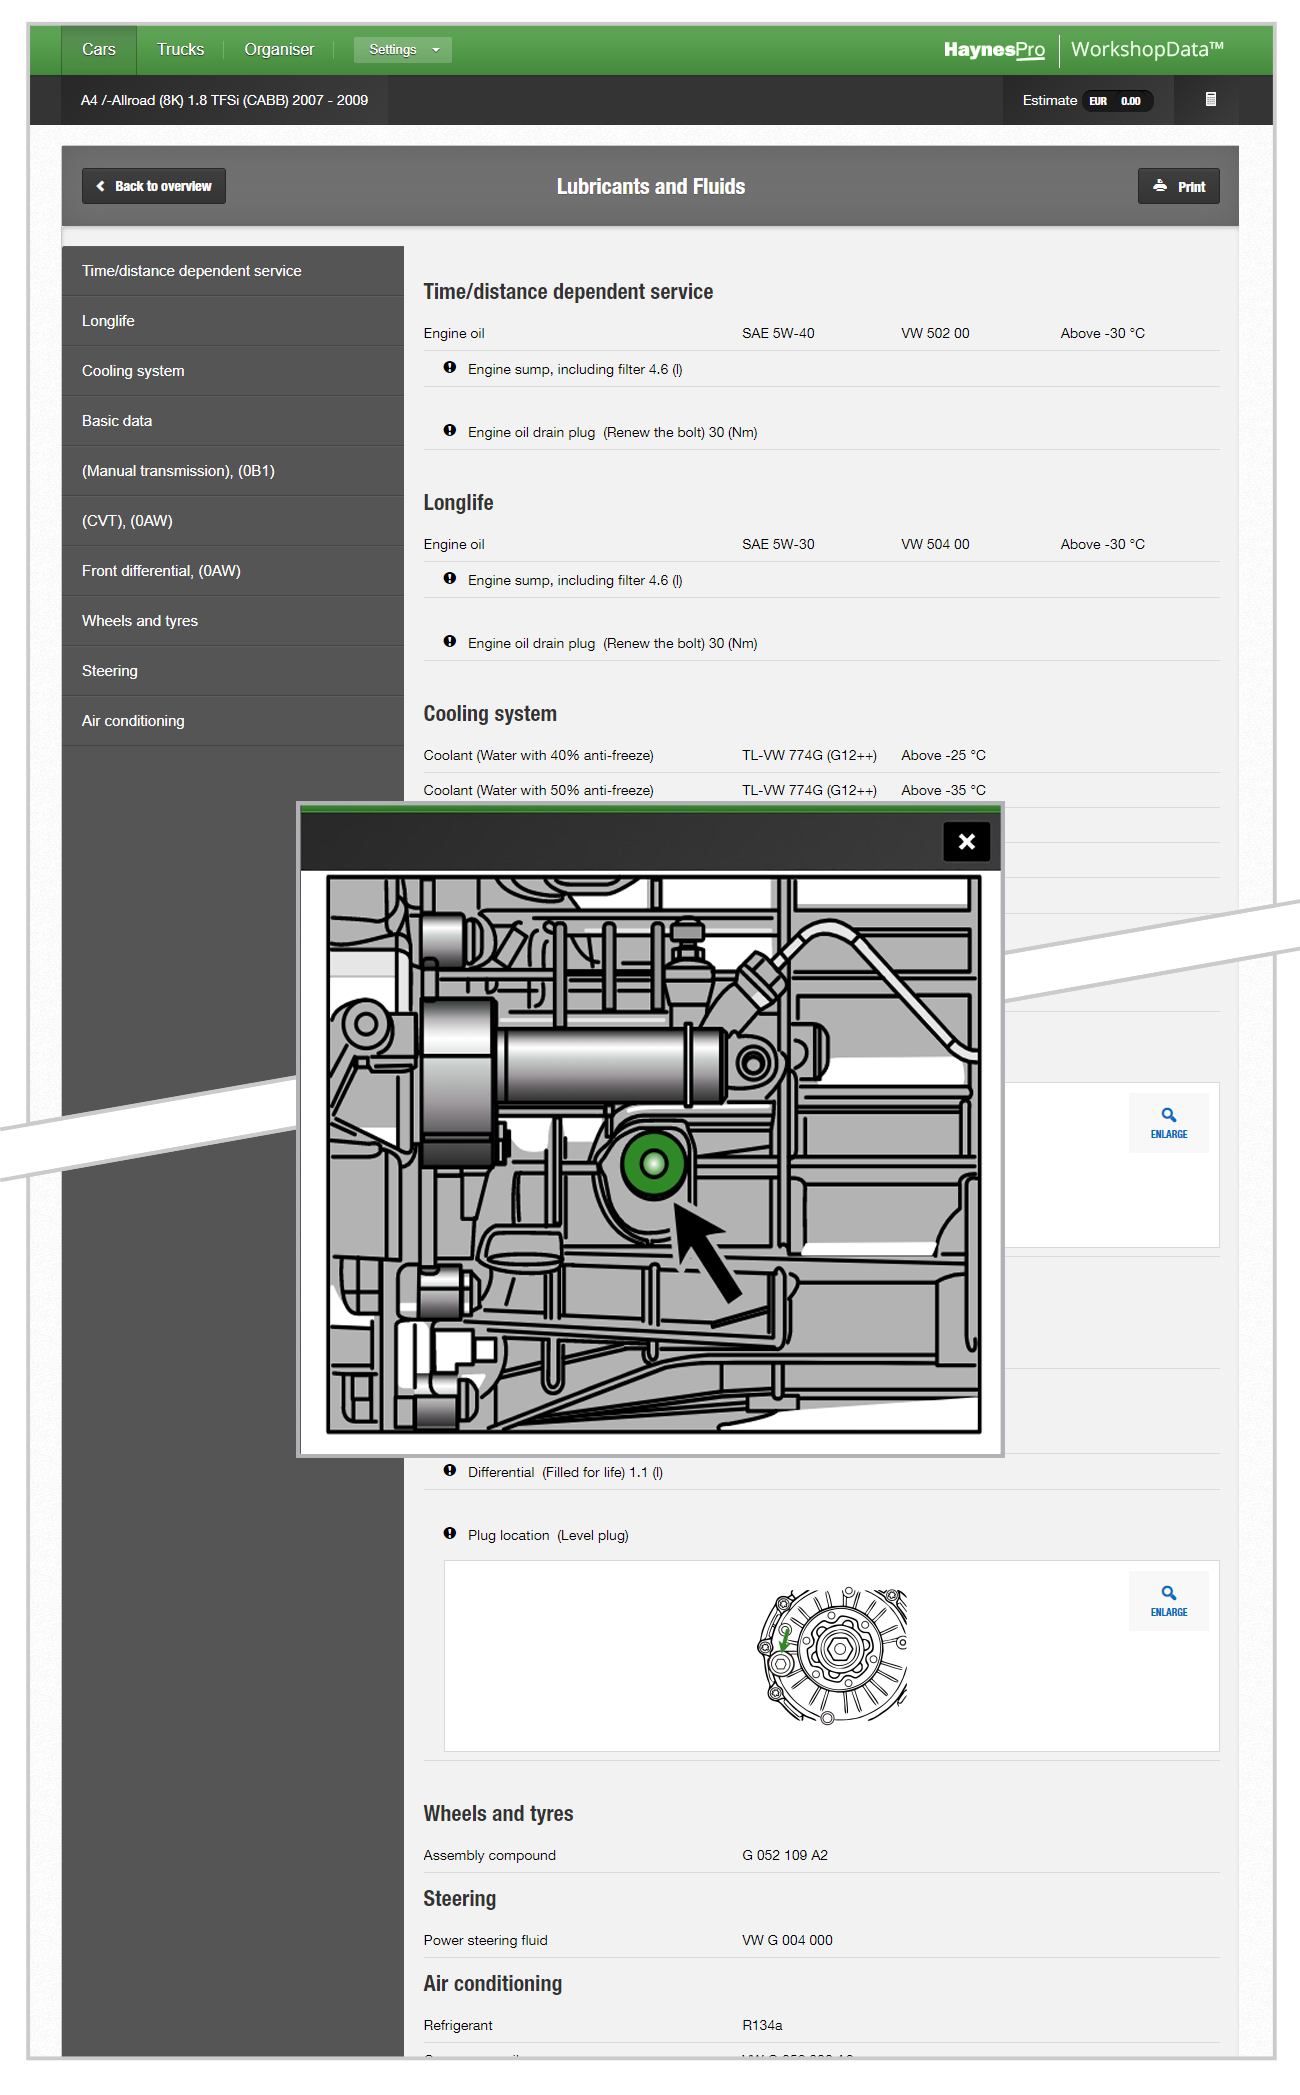Select the Air conditioning sidebar entry
The width and height of the screenshot is (1300, 2095).
[133, 721]
